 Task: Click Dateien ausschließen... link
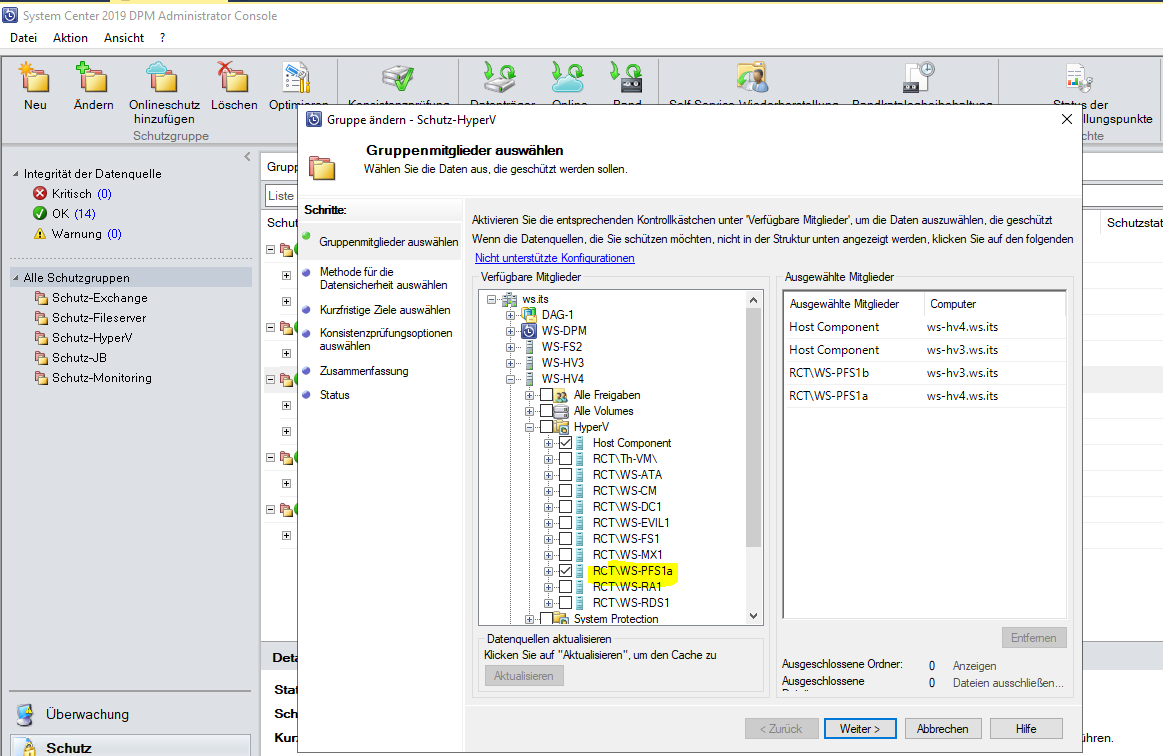(1008, 683)
